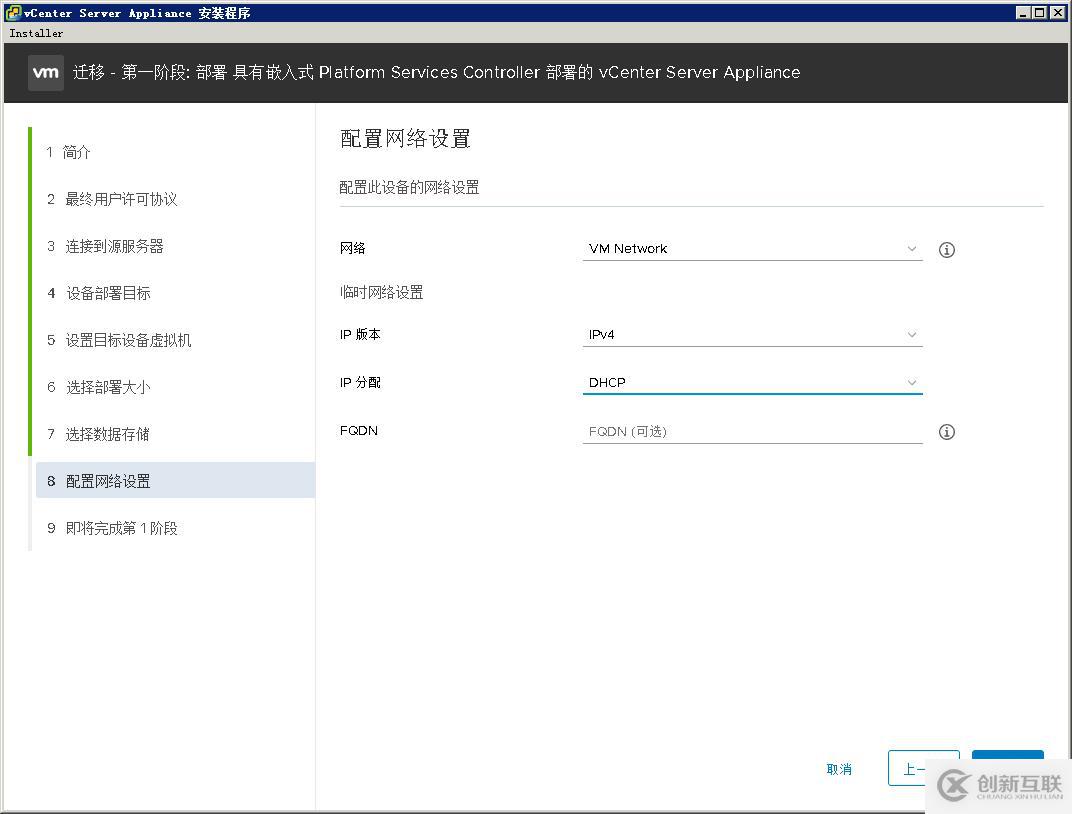1072x814 pixels.
Task: Go to step 2 最终用户许可协议
Action: tap(112, 199)
